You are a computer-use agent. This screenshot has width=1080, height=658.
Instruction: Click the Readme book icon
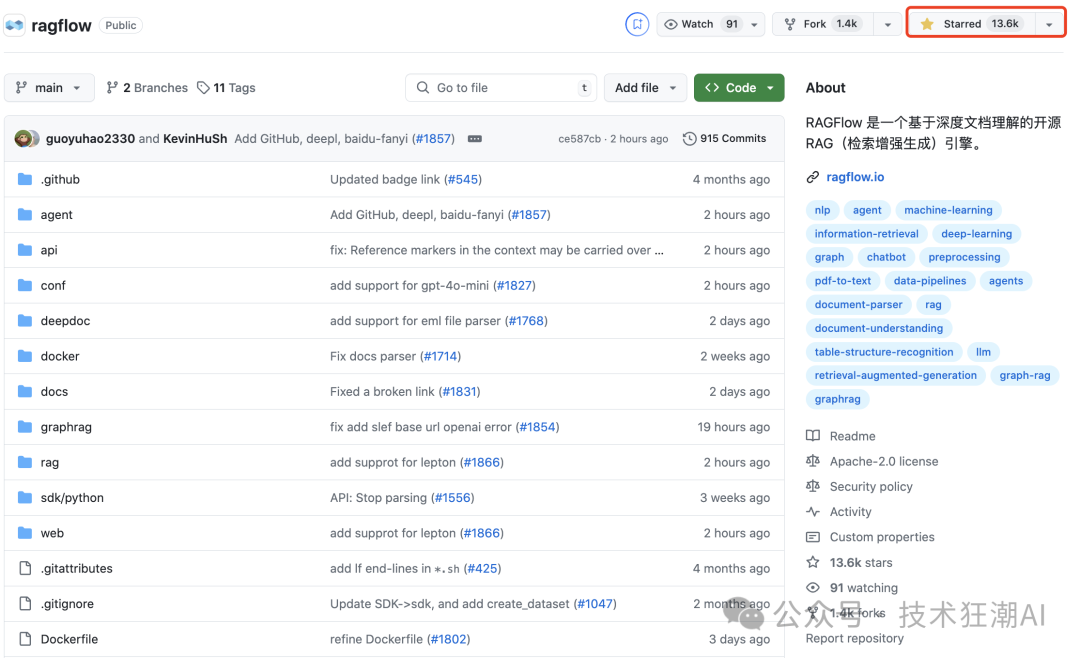click(813, 435)
